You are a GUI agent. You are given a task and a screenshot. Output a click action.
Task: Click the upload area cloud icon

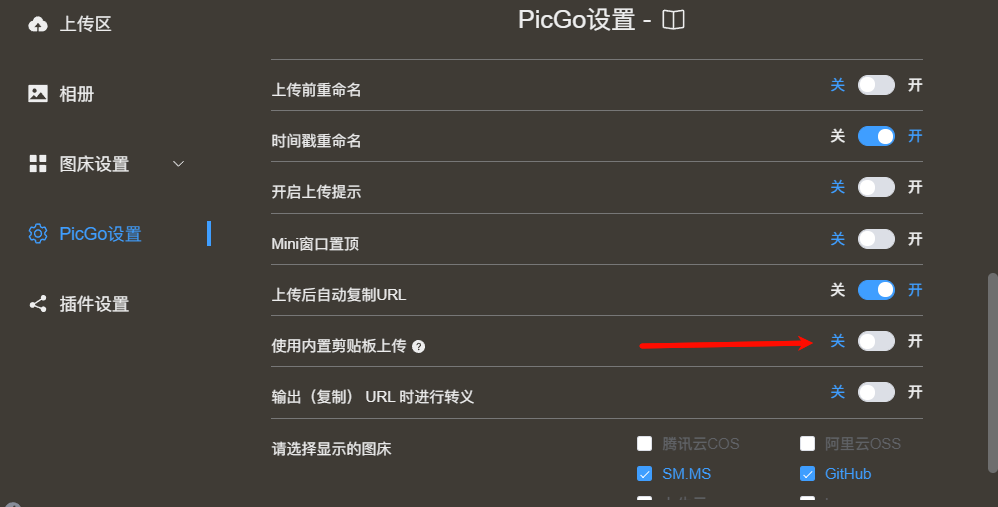pos(38,24)
